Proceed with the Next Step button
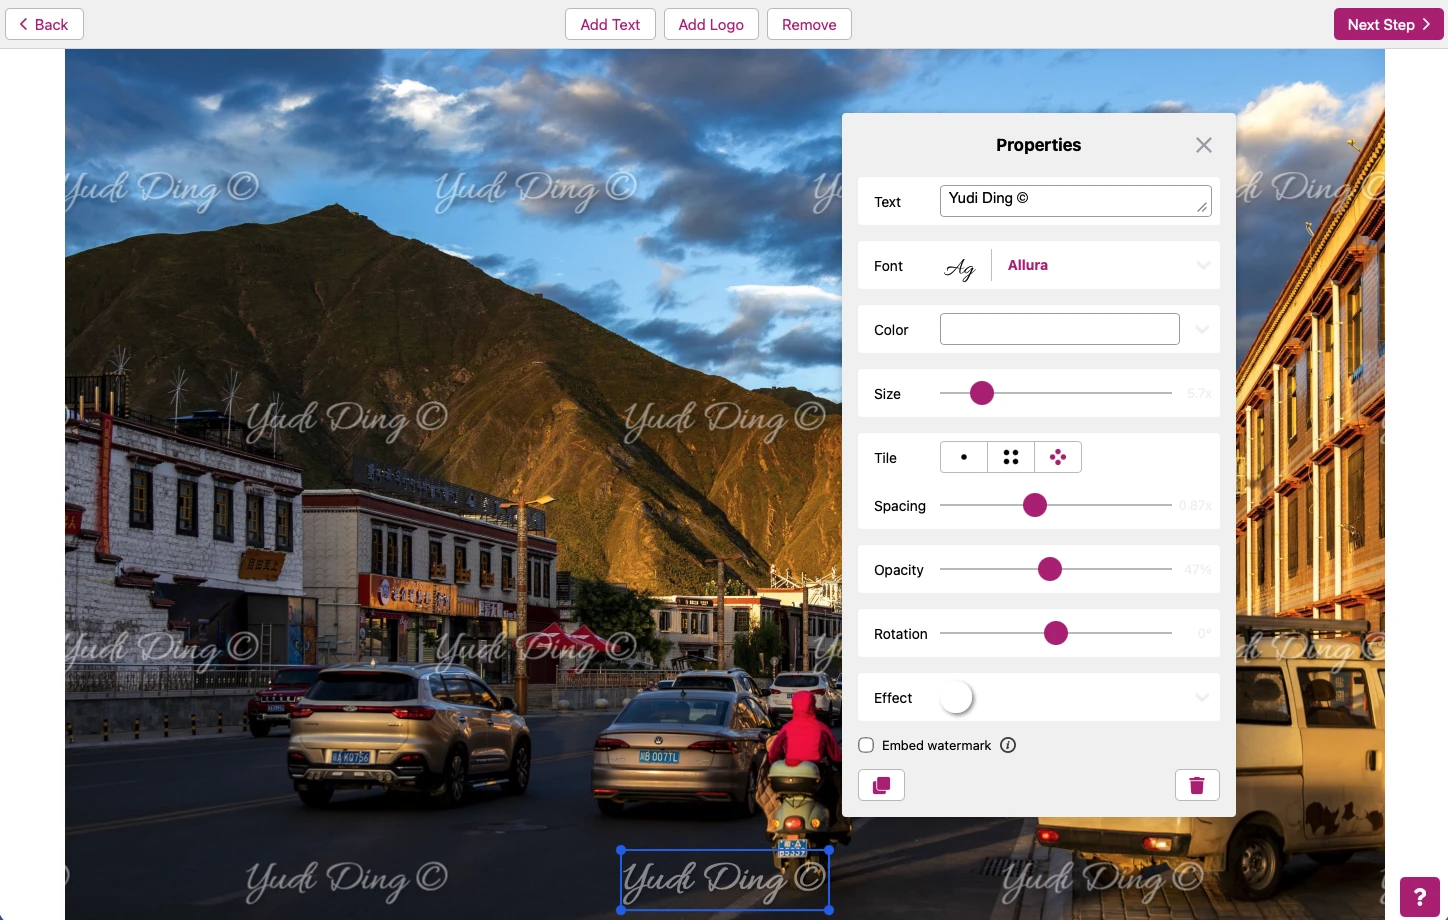This screenshot has width=1448, height=920. point(1389,24)
